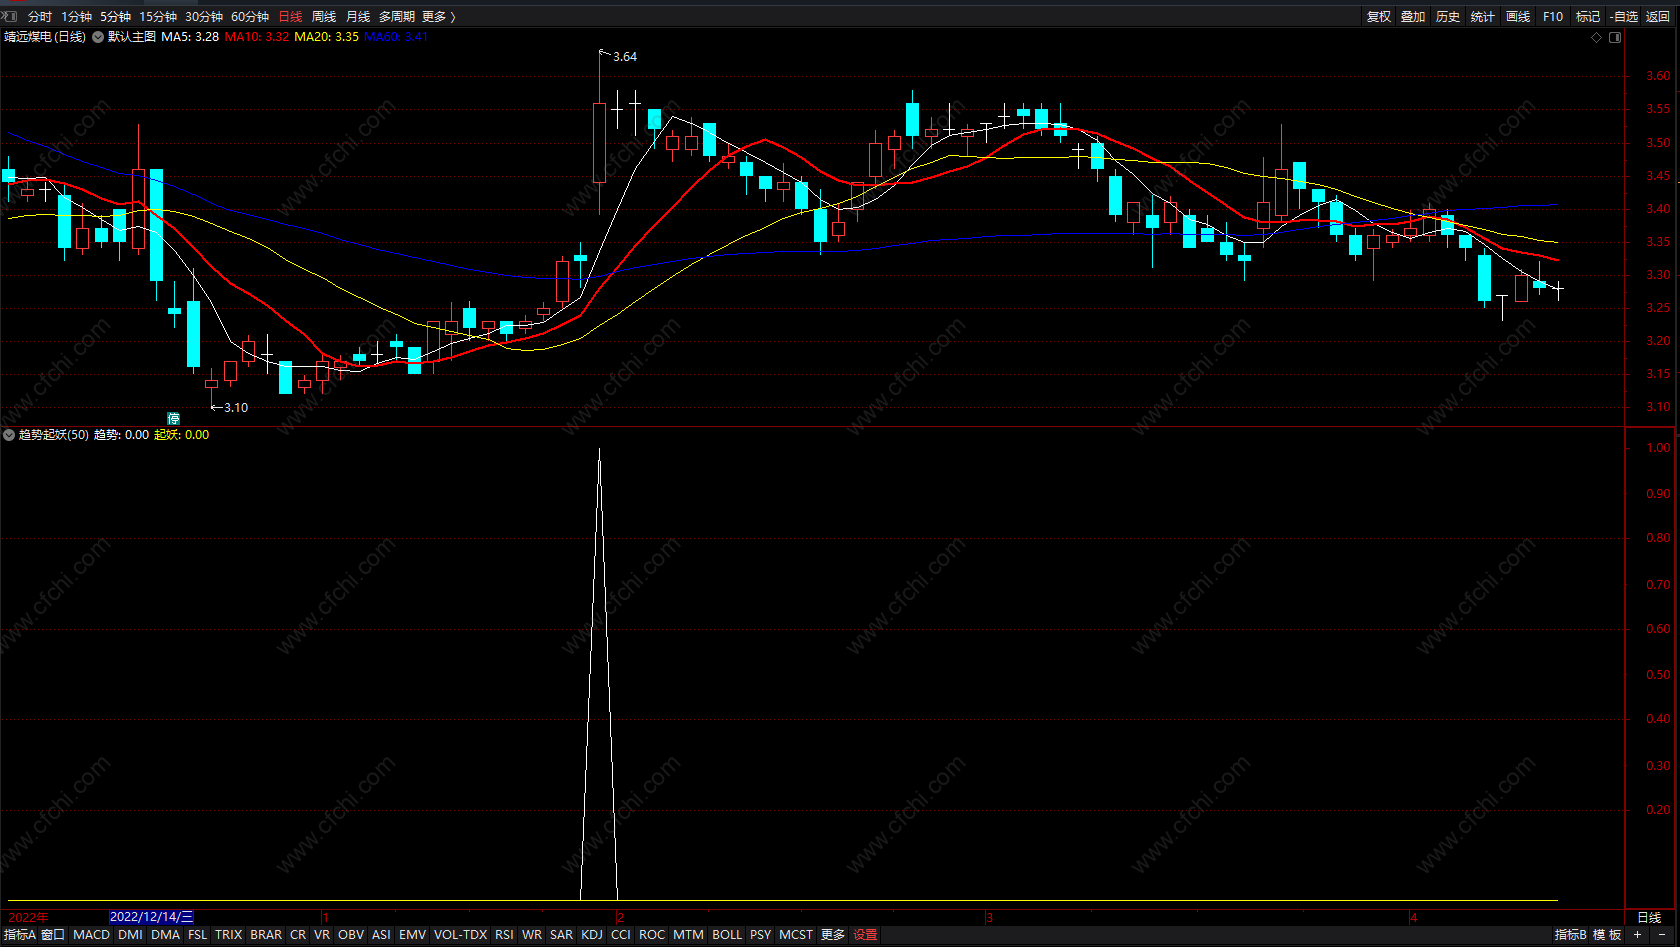The image size is (1680, 947).
Task: Select the 指标B tab
Action: click(x=1570, y=935)
